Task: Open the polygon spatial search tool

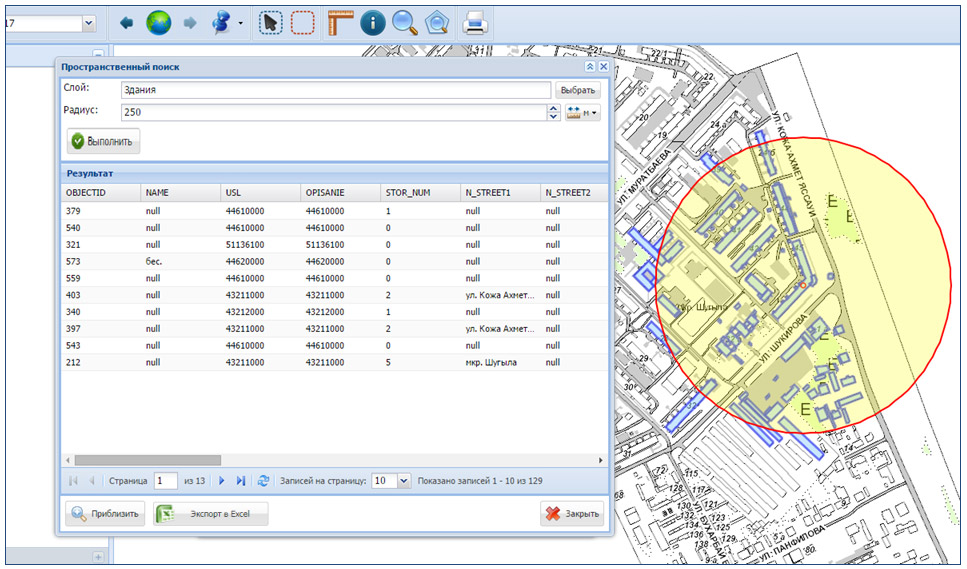Action: pyautogui.click(x=436, y=23)
